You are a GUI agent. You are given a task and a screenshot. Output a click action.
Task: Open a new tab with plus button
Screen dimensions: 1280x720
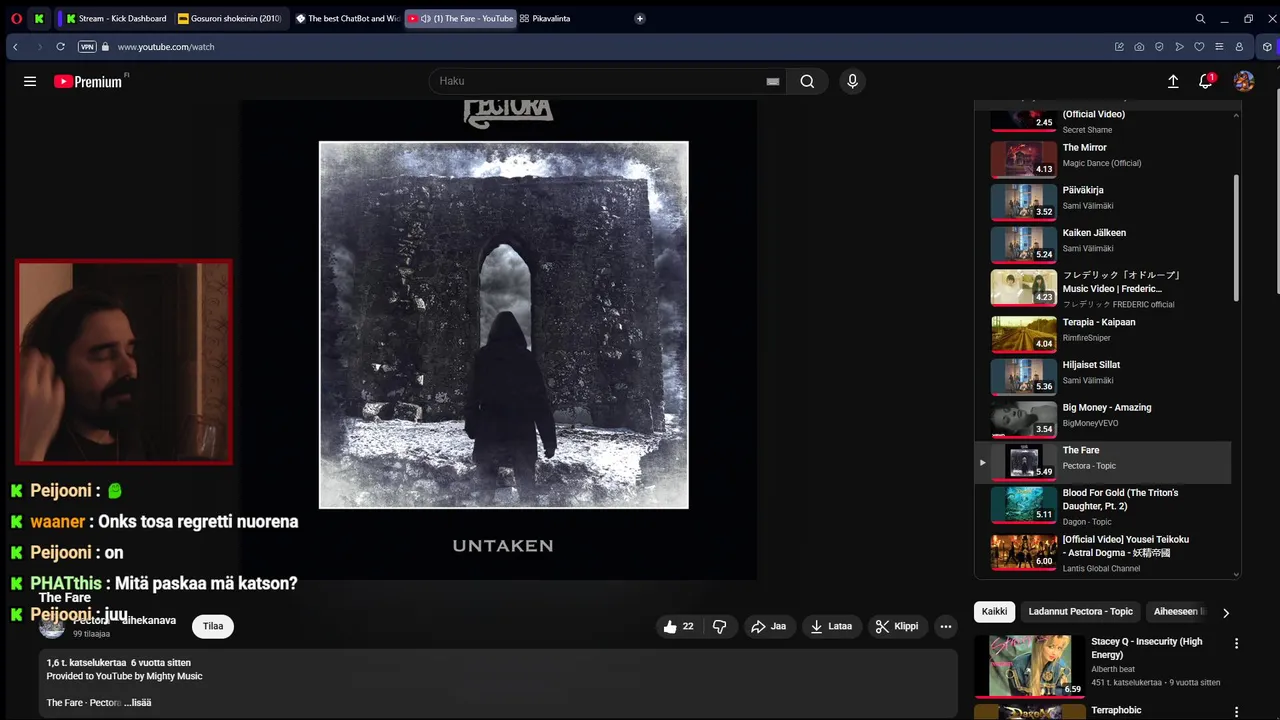point(640,18)
